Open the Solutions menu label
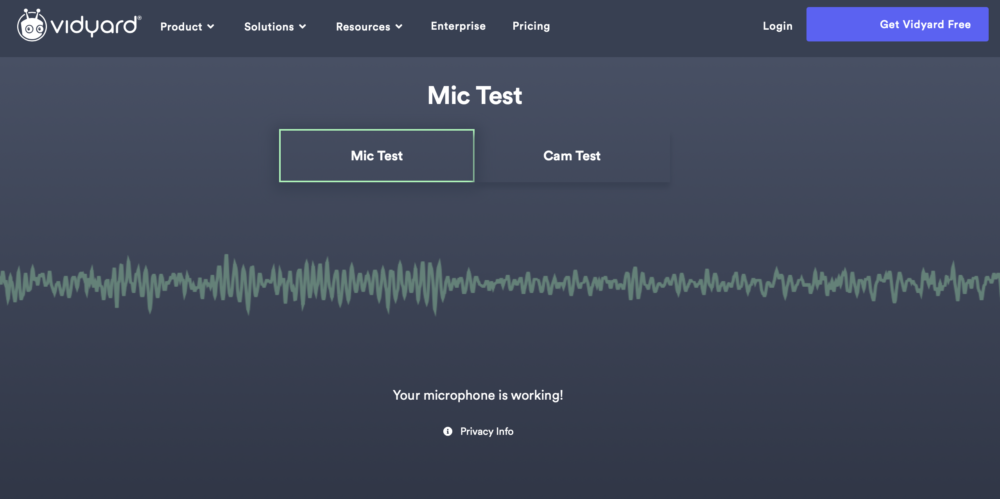 (x=269, y=27)
